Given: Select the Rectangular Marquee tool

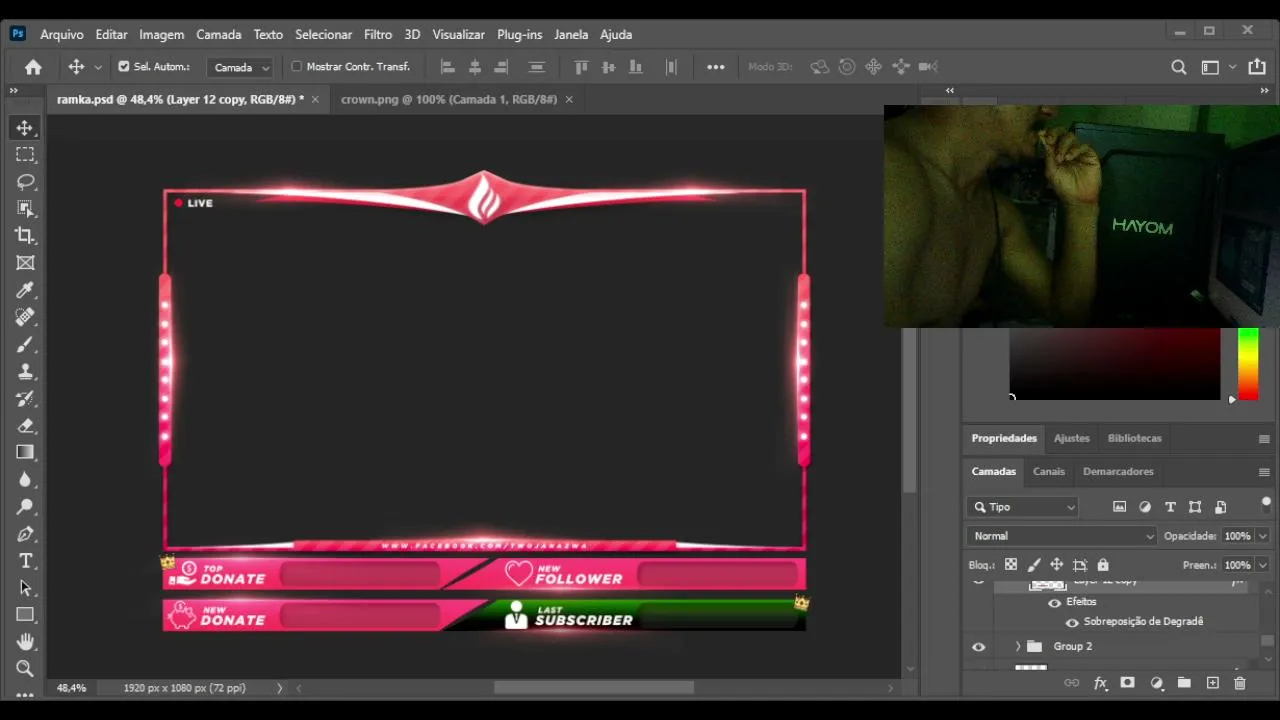Looking at the screenshot, I should pyautogui.click(x=25, y=155).
